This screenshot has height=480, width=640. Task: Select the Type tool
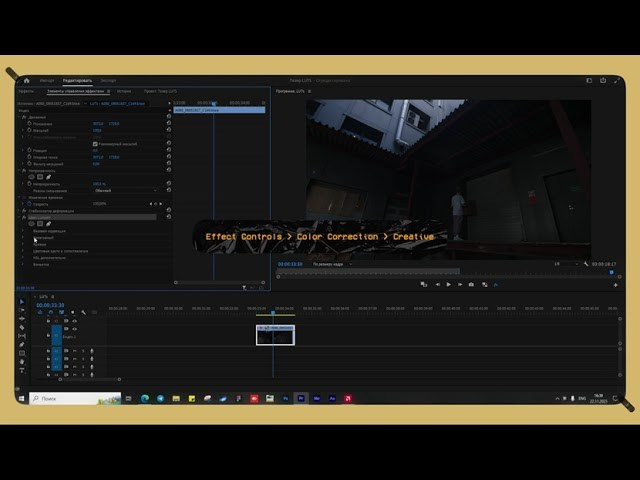[x=22, y=370]
